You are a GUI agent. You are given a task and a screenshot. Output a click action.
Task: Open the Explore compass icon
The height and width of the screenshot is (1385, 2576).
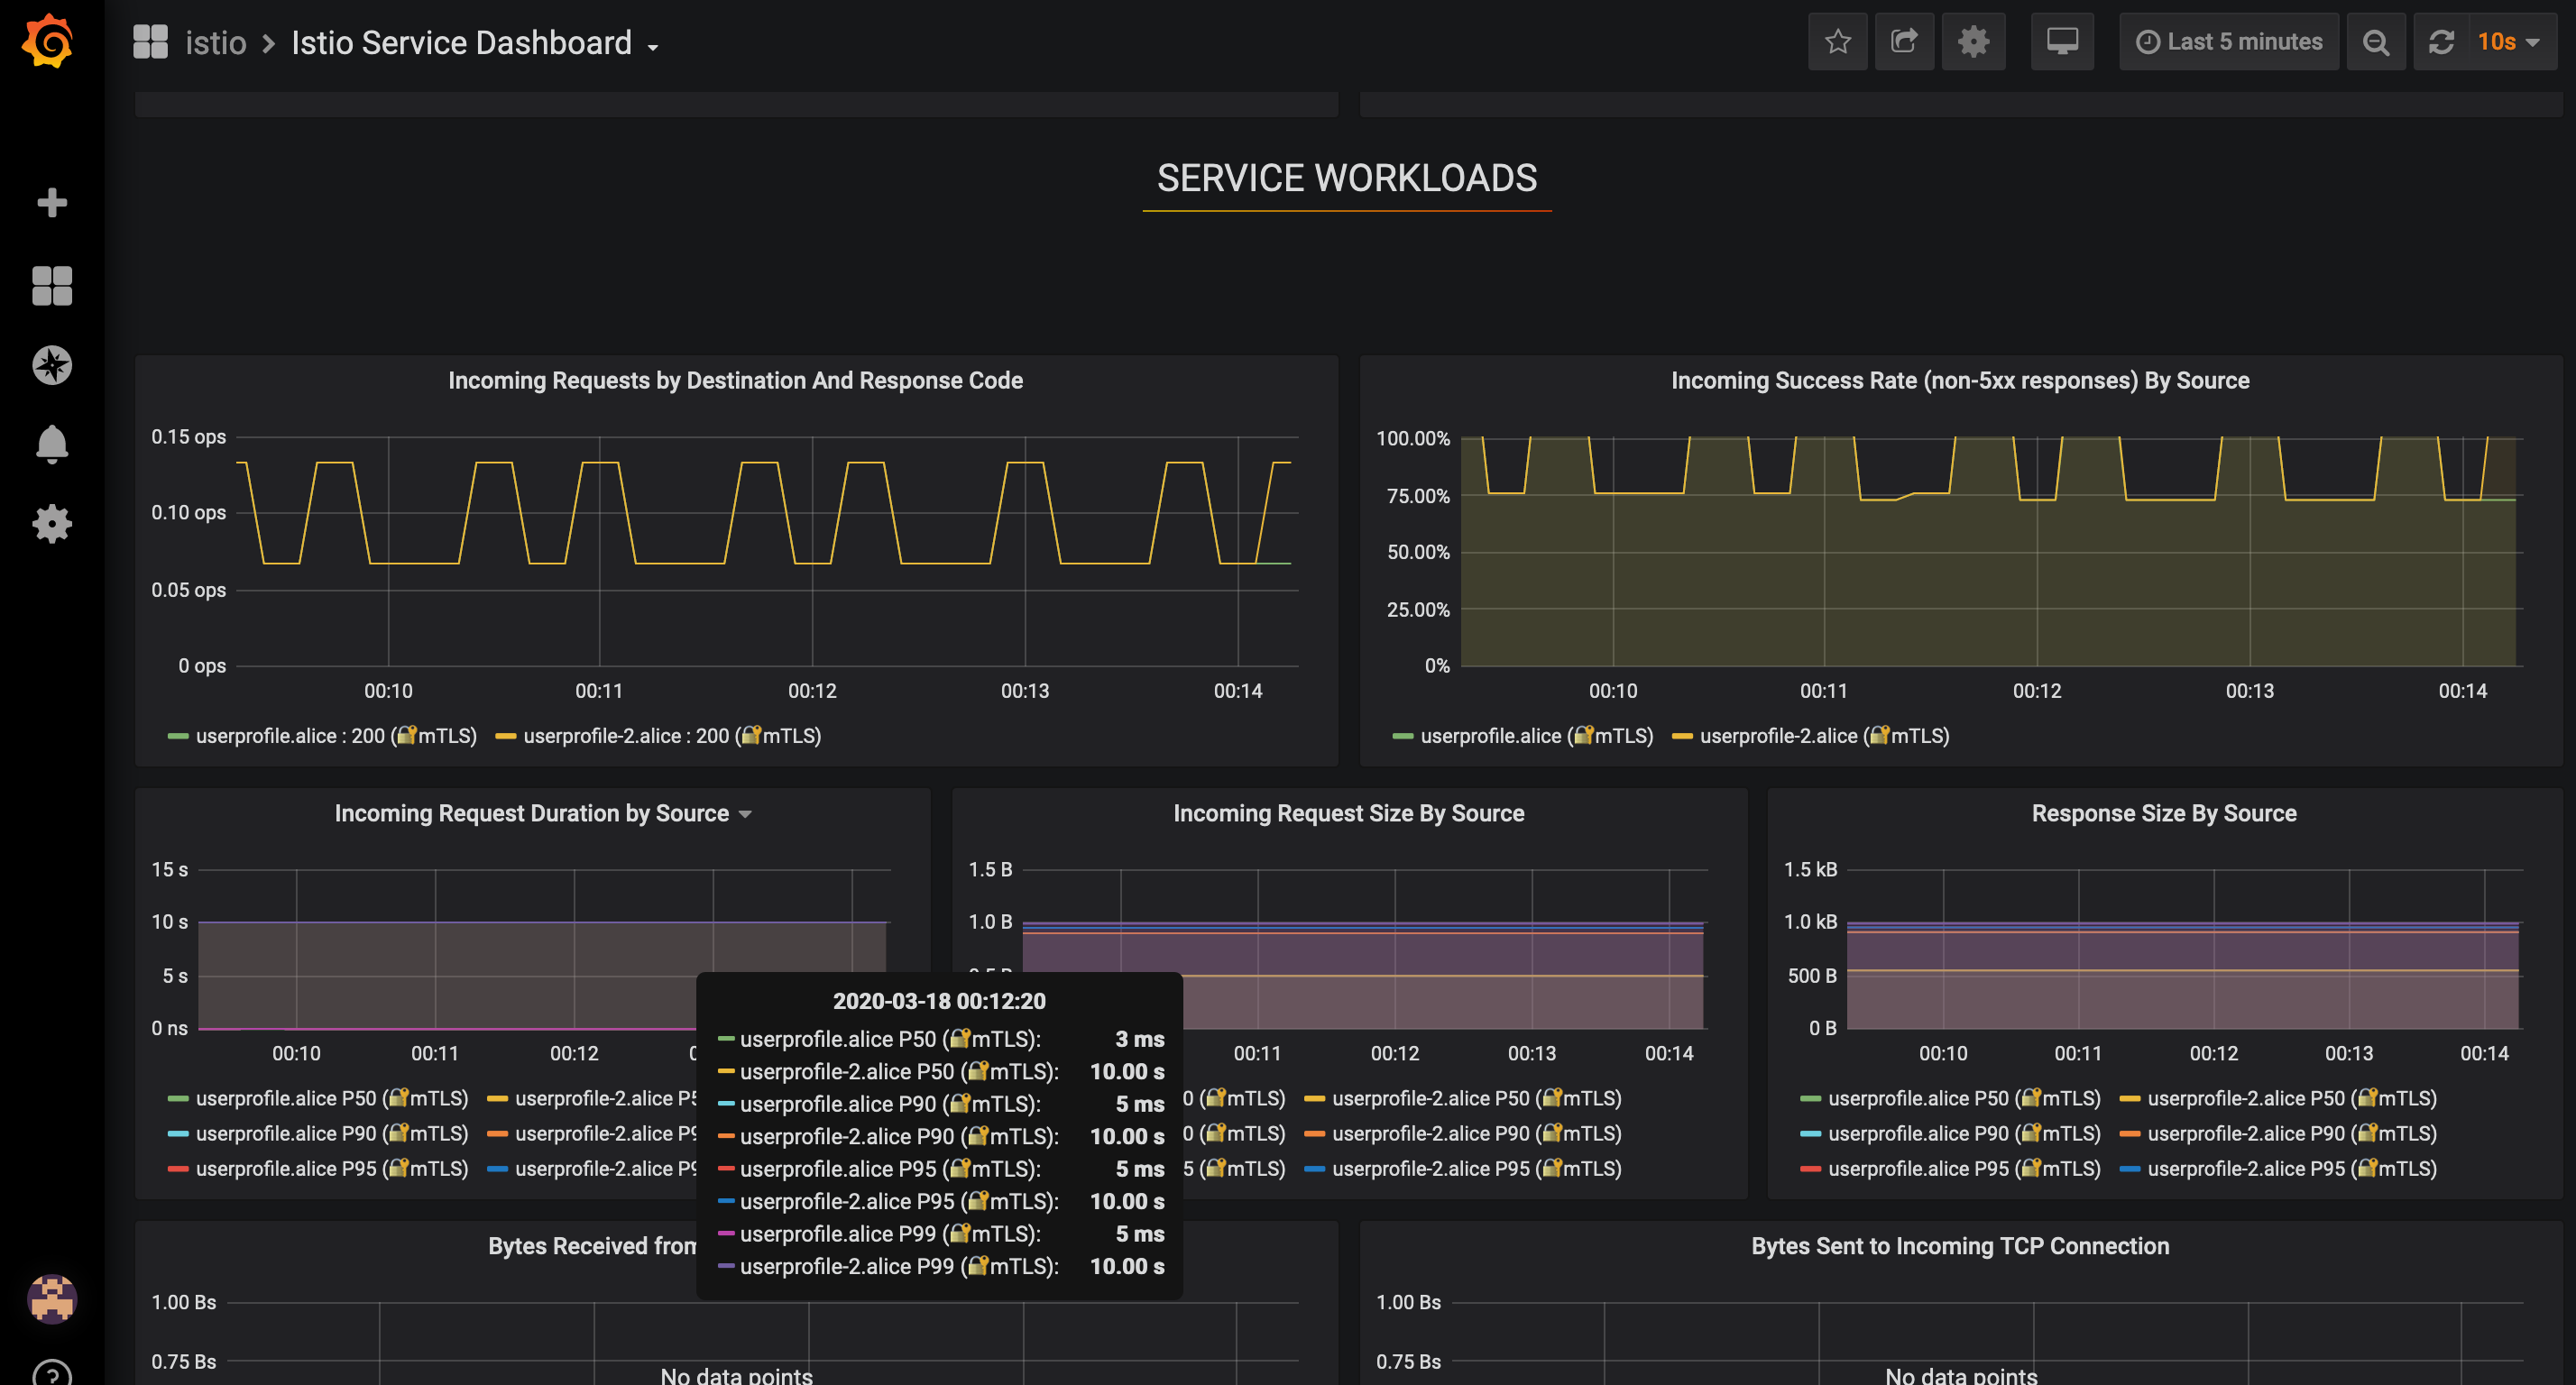52,365
